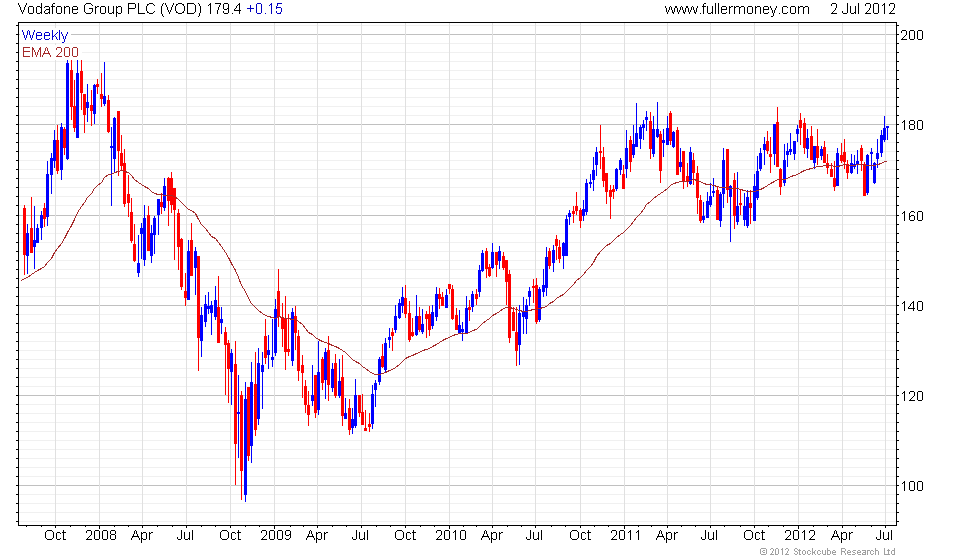
Task: Click the 179.4 last price value
Action: point(224,9)
